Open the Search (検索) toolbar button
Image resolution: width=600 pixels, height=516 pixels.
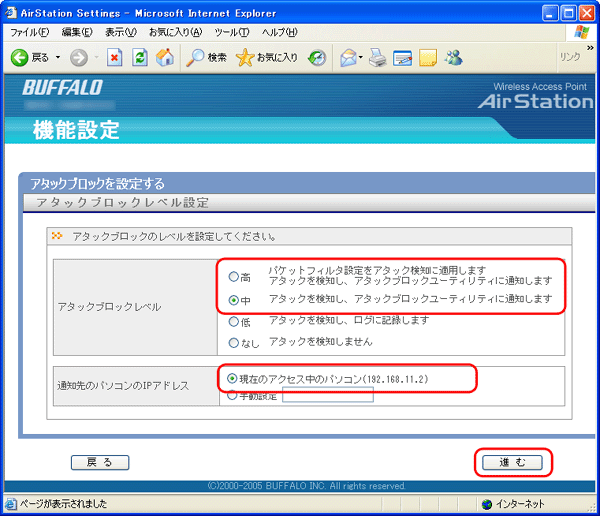tap(207, 57)
